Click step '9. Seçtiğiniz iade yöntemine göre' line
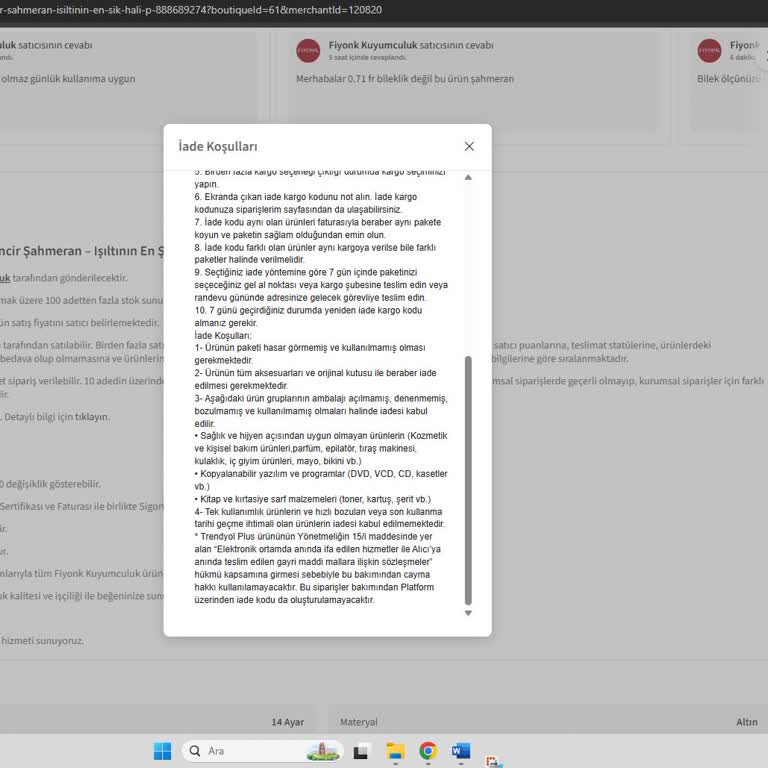The width and height of the screenshot is (768, 768). 306,272
